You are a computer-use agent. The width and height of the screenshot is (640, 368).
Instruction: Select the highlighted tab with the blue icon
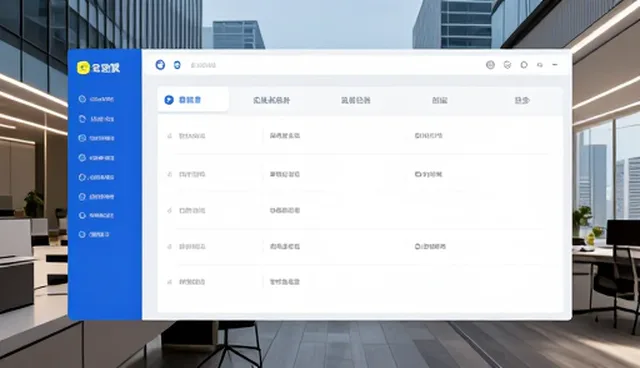click(x=193, y=100)
